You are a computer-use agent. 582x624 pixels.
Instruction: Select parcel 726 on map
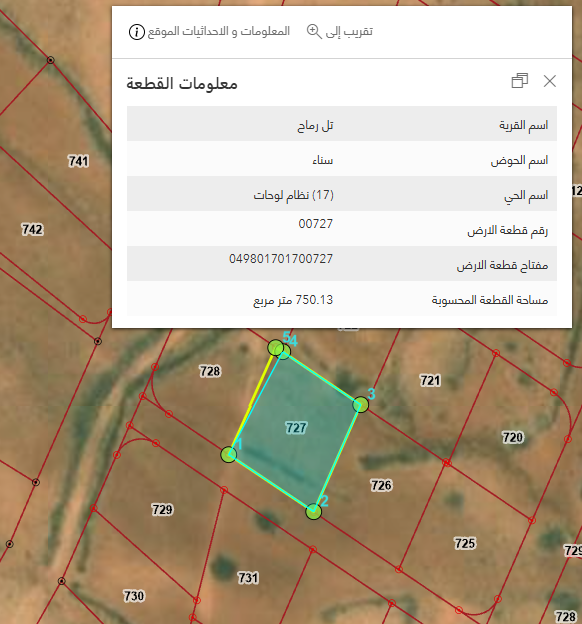pyautogui.click(x=381, y=486)
